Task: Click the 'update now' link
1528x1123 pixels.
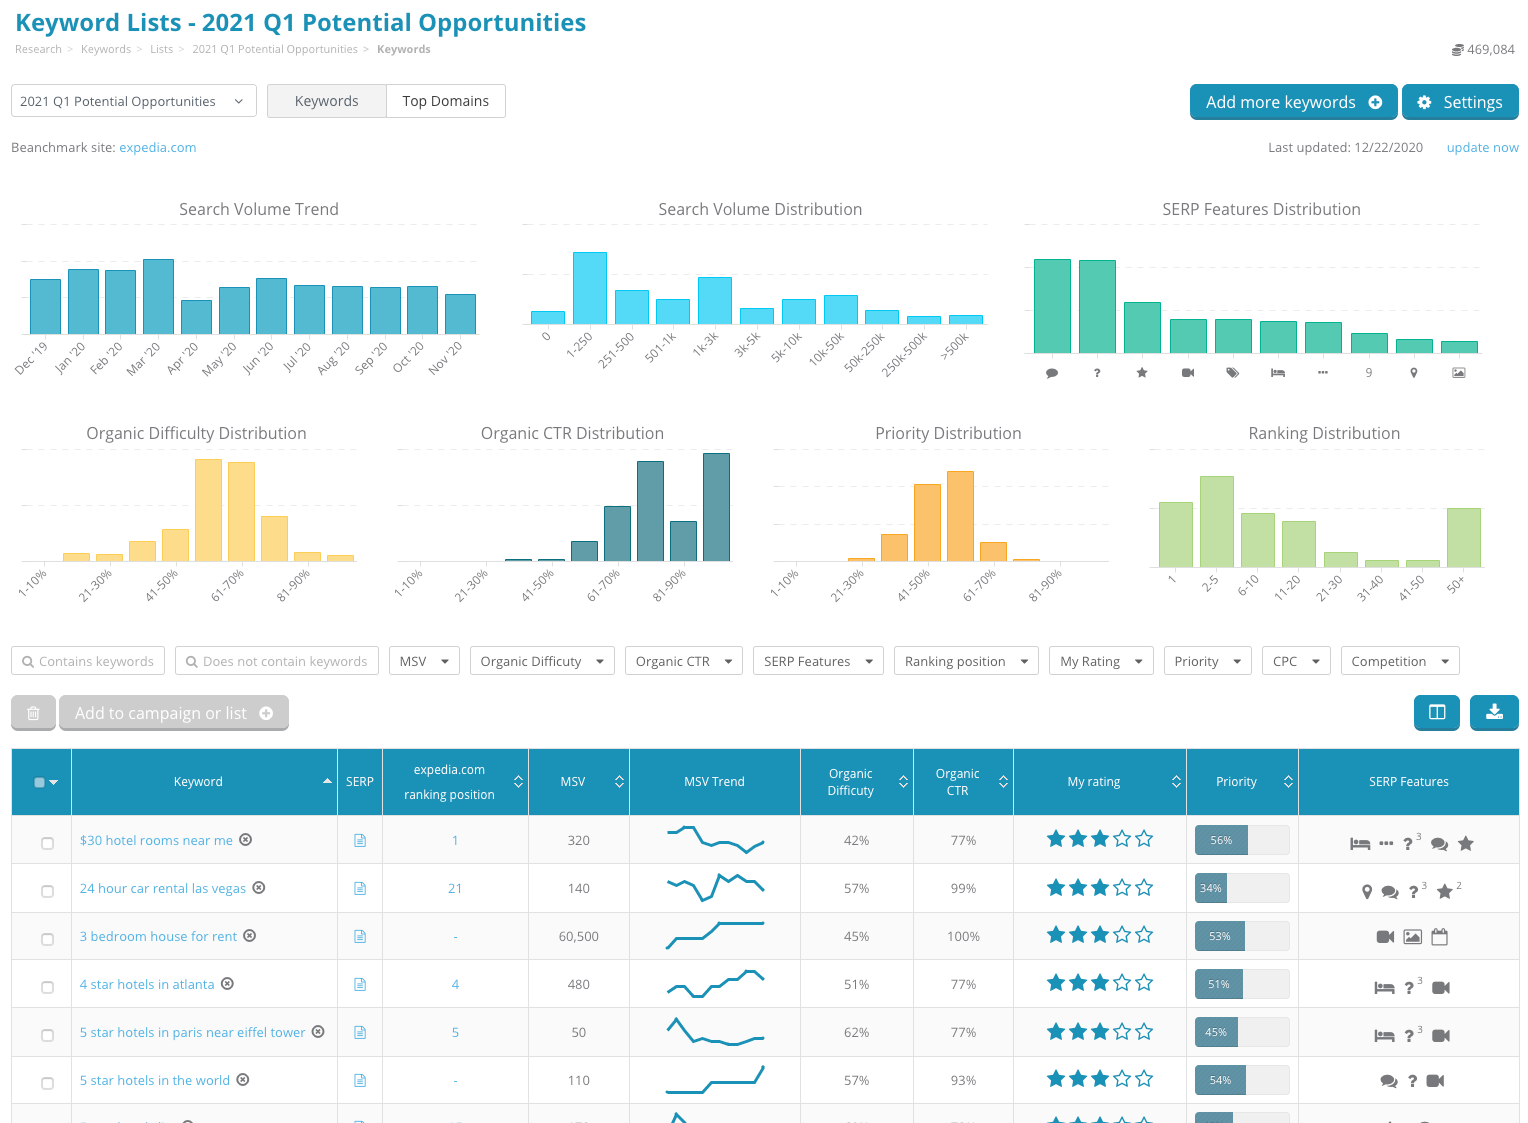Action: 1482,147
